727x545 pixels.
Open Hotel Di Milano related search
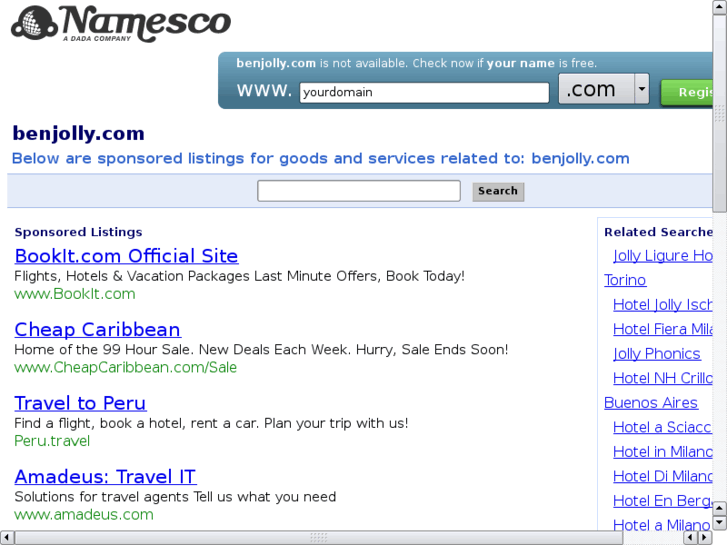point(663,476)
